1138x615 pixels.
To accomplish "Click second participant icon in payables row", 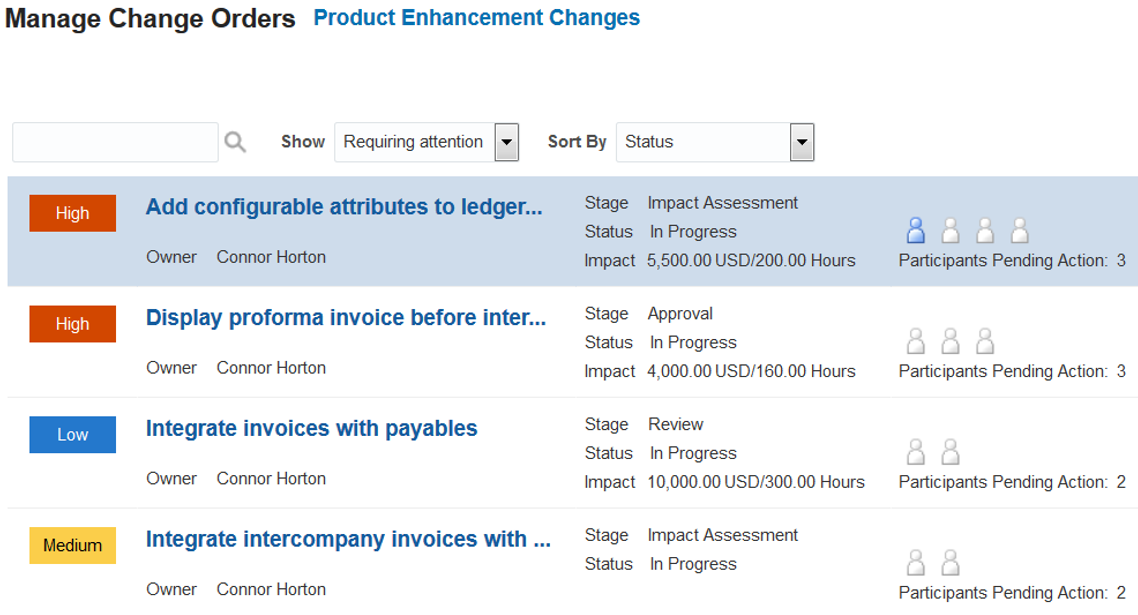I will (x=951, y=453).
